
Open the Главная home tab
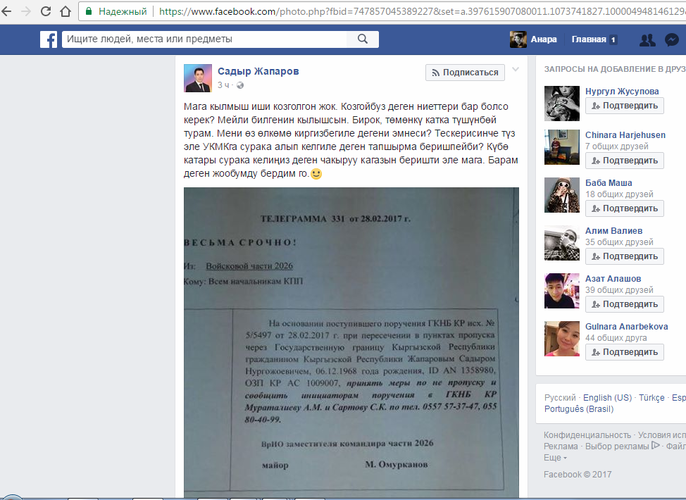[589, 40]
